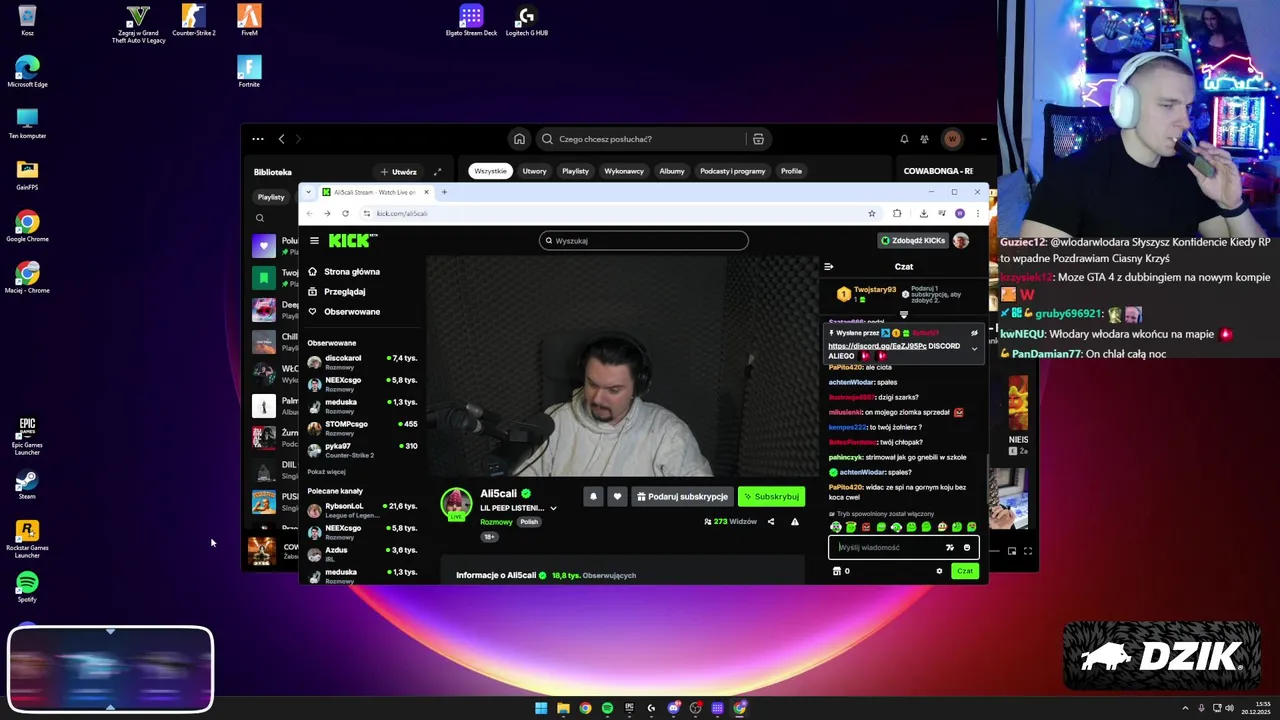Collapse the Kick chat panel icon
Viewport: 1280px width, 720px height.
[x=828, y=267]
